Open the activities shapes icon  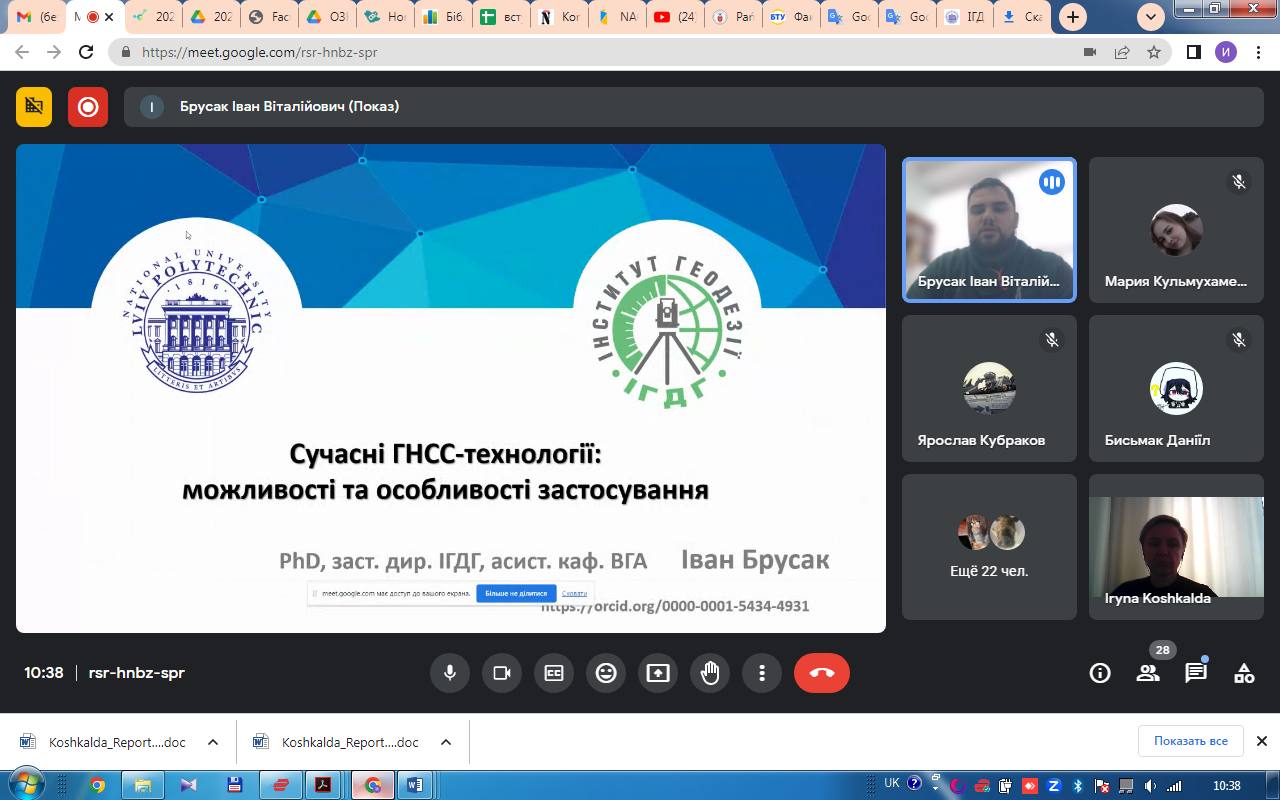tap(1244, 673)
